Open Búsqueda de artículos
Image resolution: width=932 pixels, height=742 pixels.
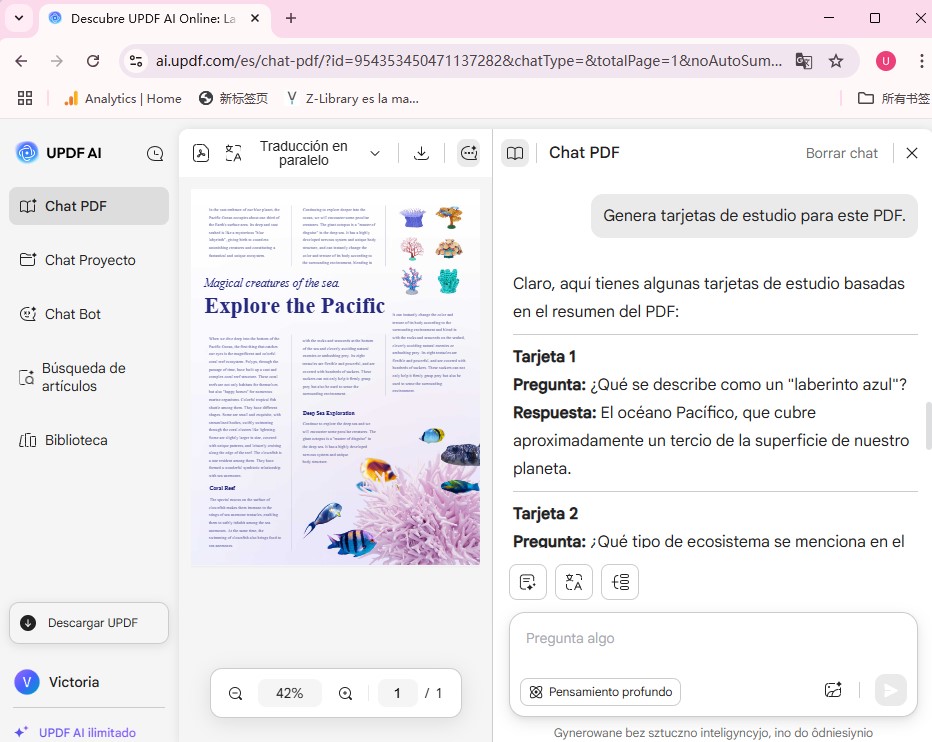coord(89,377)
